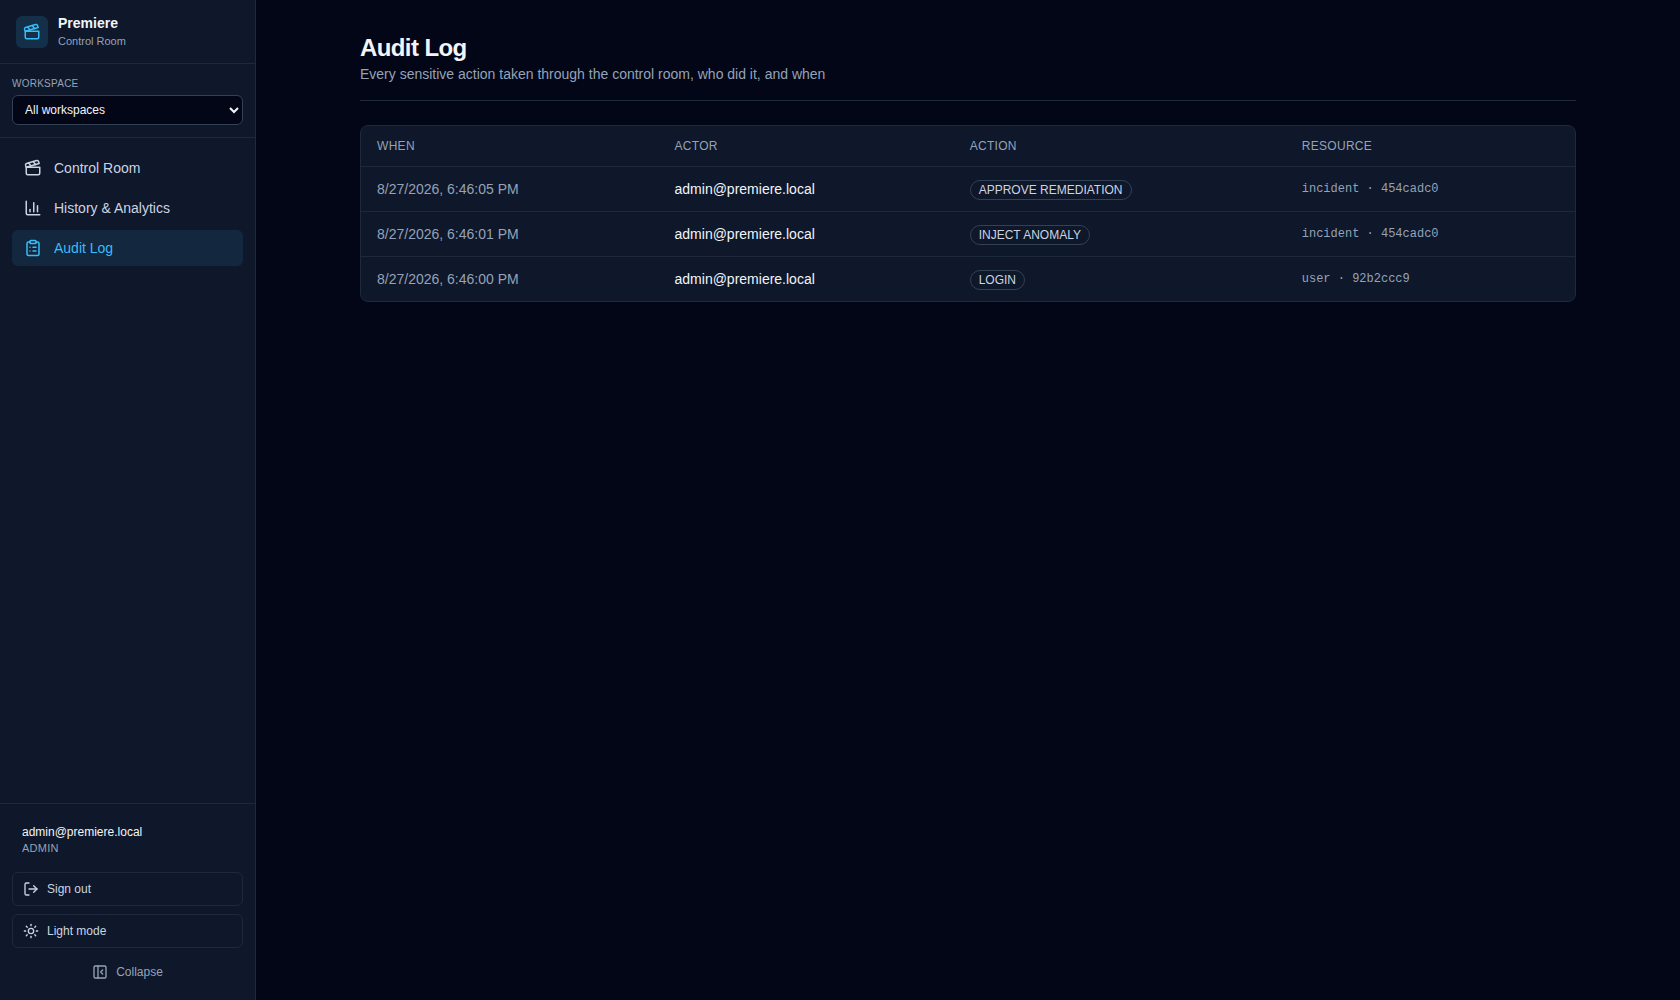Click incident 454cadc0 in APPROVE REMEDIATION row
The image size is (1680, 1000).
point(1370,188)
